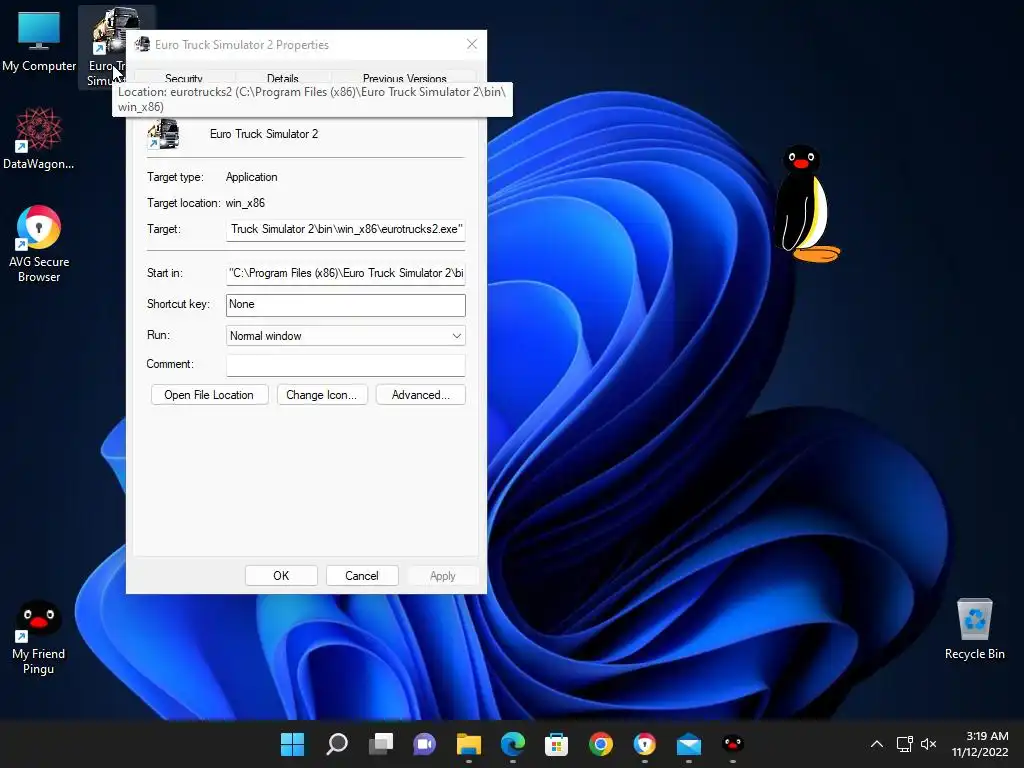The width and height of the screenshot is (1024, 768).
Task: Switch to the Security tab
Action: pos(184,78)
